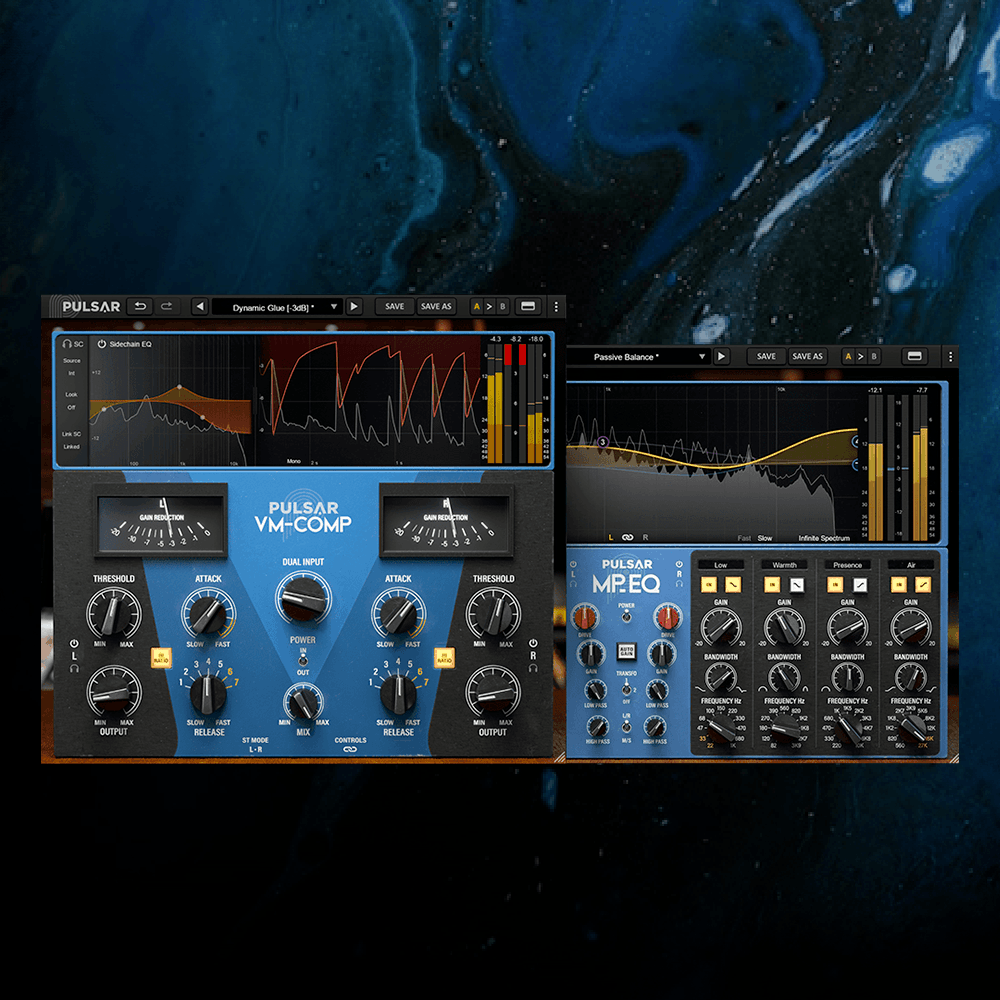Image resolution: width=1000 pixels, height=1000 pixels.
Task: Toggle the Sidechain EQ power button
Action: point(101,344)
